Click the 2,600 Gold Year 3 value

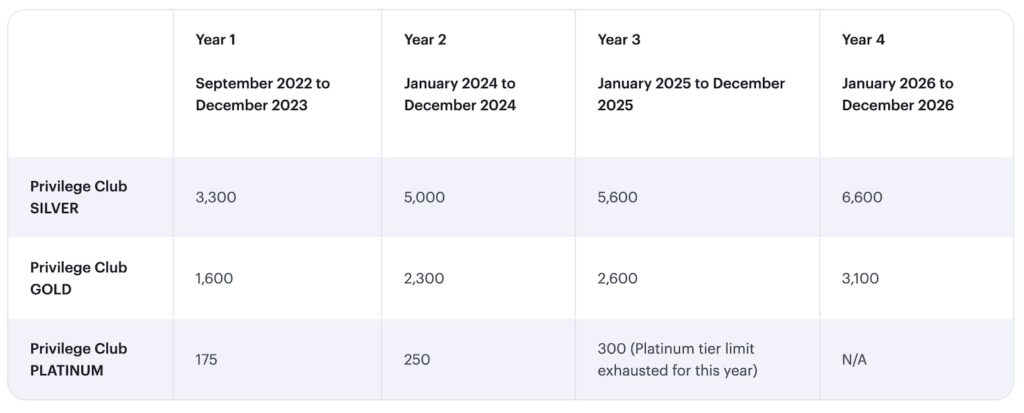pyautogui.click(x=617, y=279)
